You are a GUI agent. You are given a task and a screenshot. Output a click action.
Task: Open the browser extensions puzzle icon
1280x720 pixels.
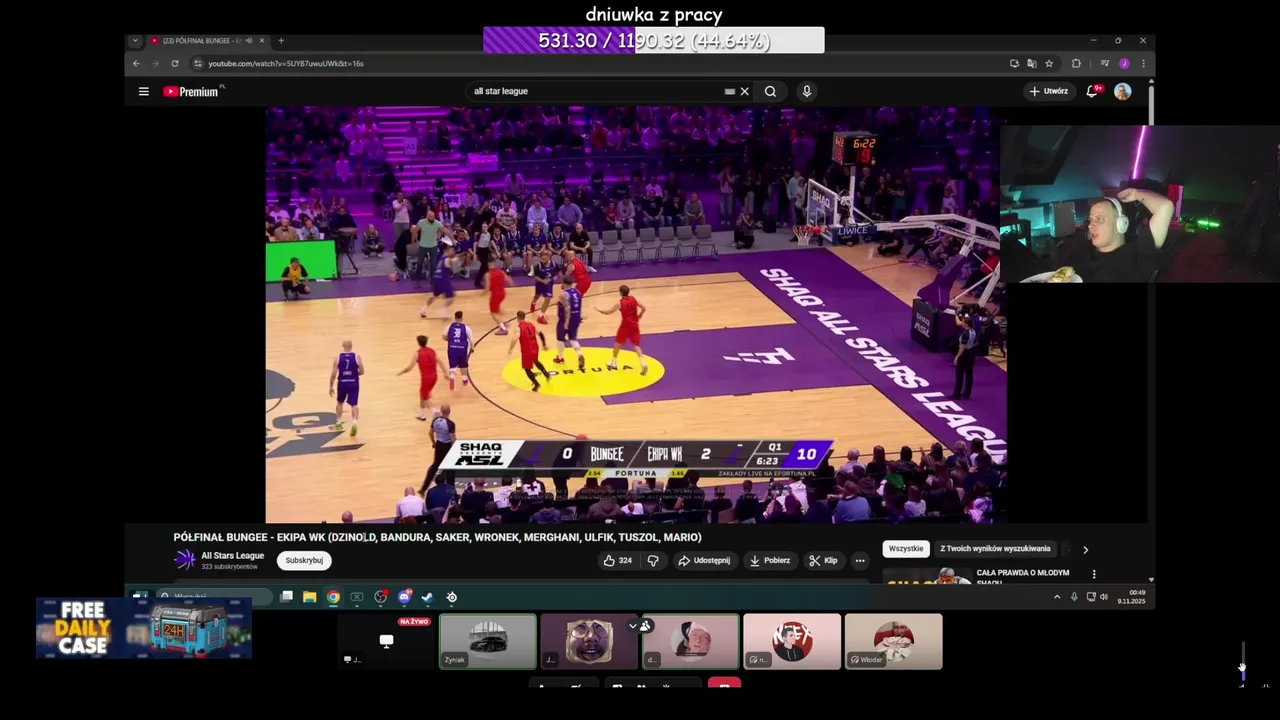(1076, 63)
